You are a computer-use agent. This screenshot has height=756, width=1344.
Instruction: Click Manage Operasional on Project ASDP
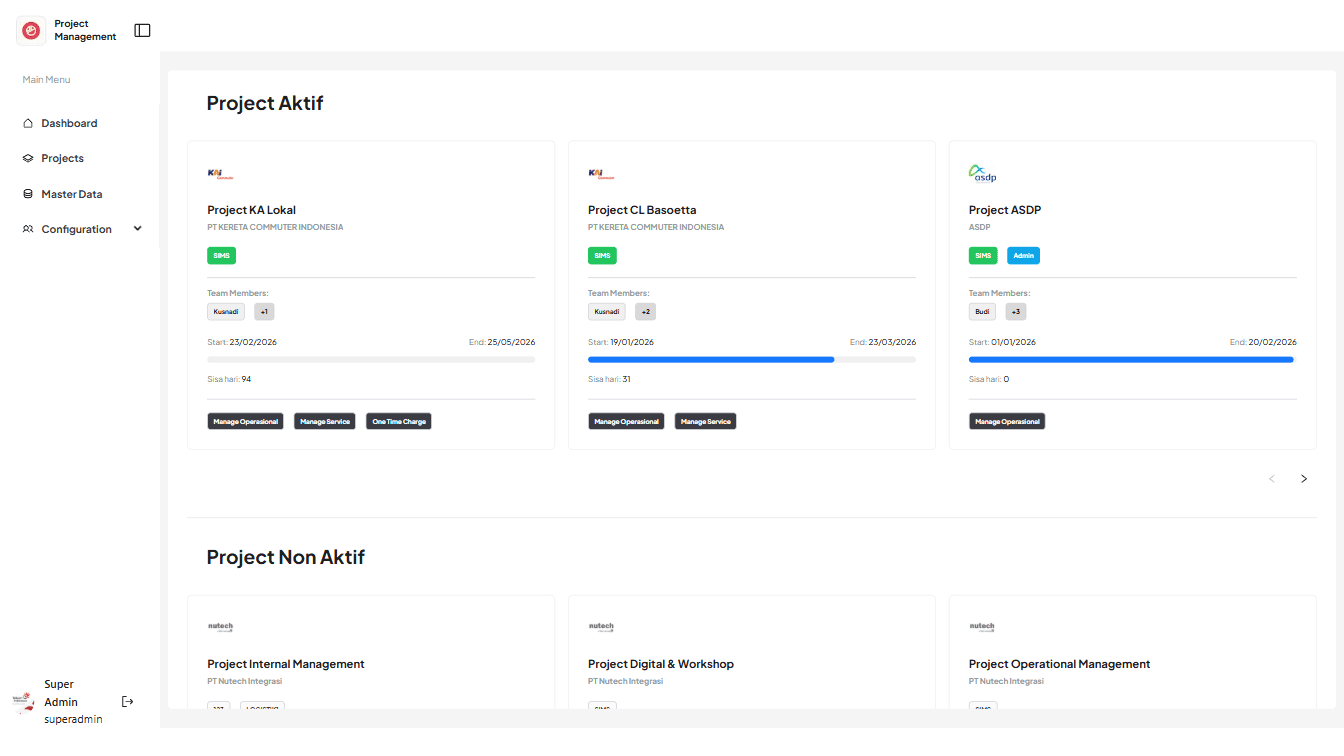[1007, 422]
